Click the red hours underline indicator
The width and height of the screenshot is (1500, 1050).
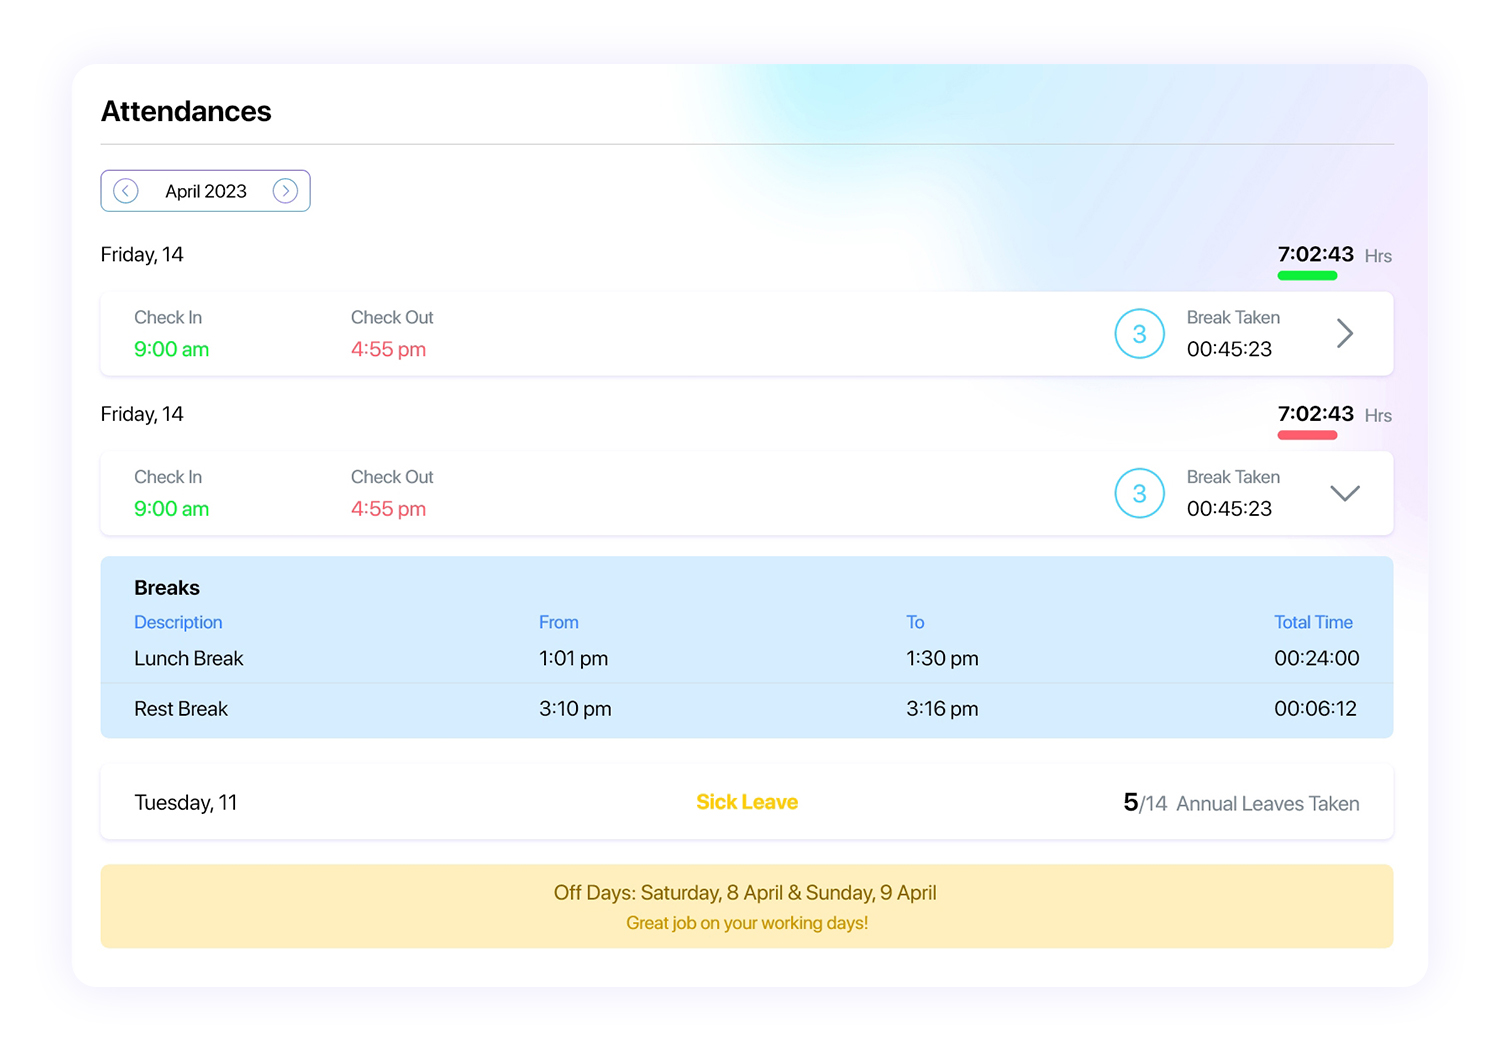[1307, 433]
